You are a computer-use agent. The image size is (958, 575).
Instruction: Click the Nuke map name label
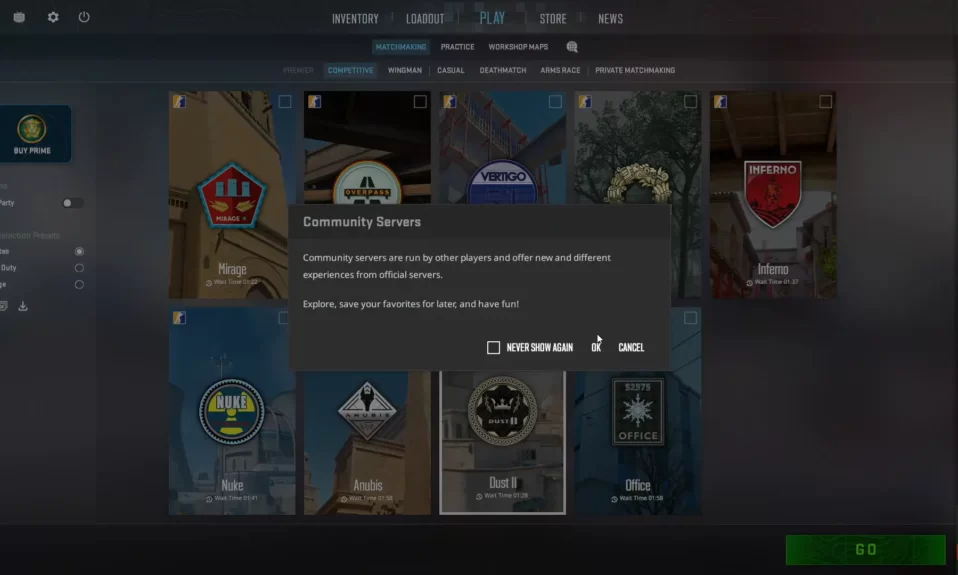pos(232,485)
